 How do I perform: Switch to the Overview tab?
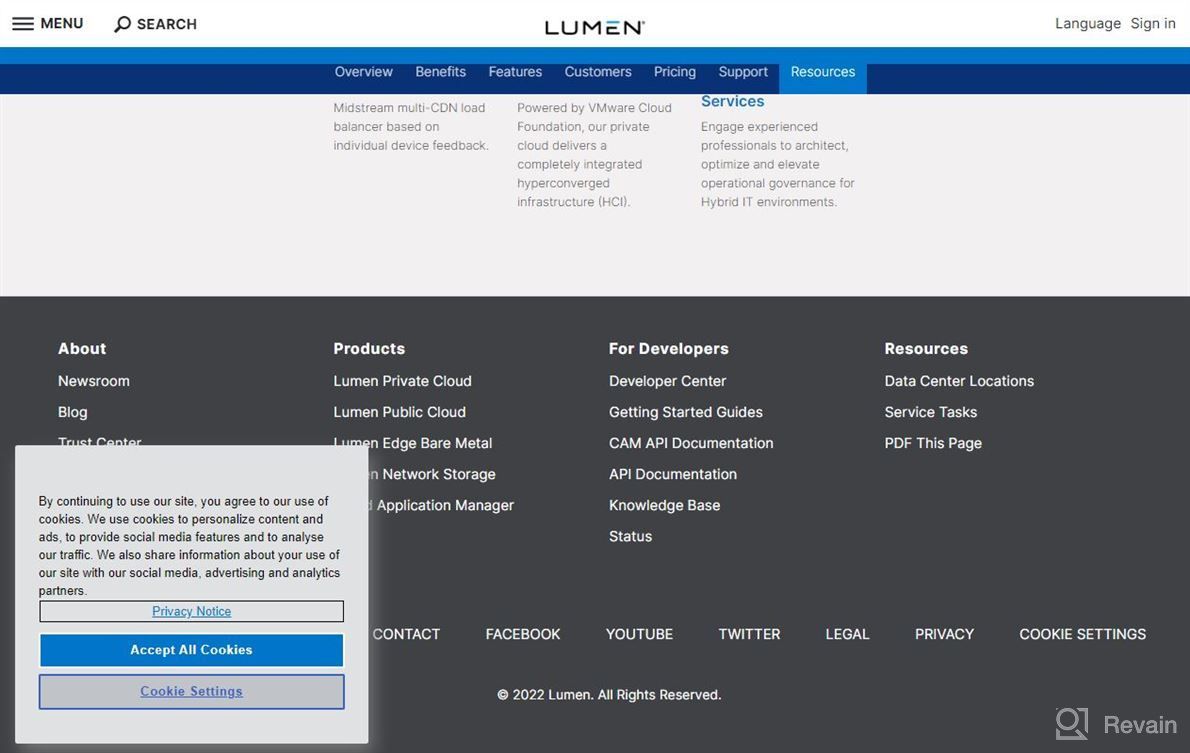coord(364,72)
